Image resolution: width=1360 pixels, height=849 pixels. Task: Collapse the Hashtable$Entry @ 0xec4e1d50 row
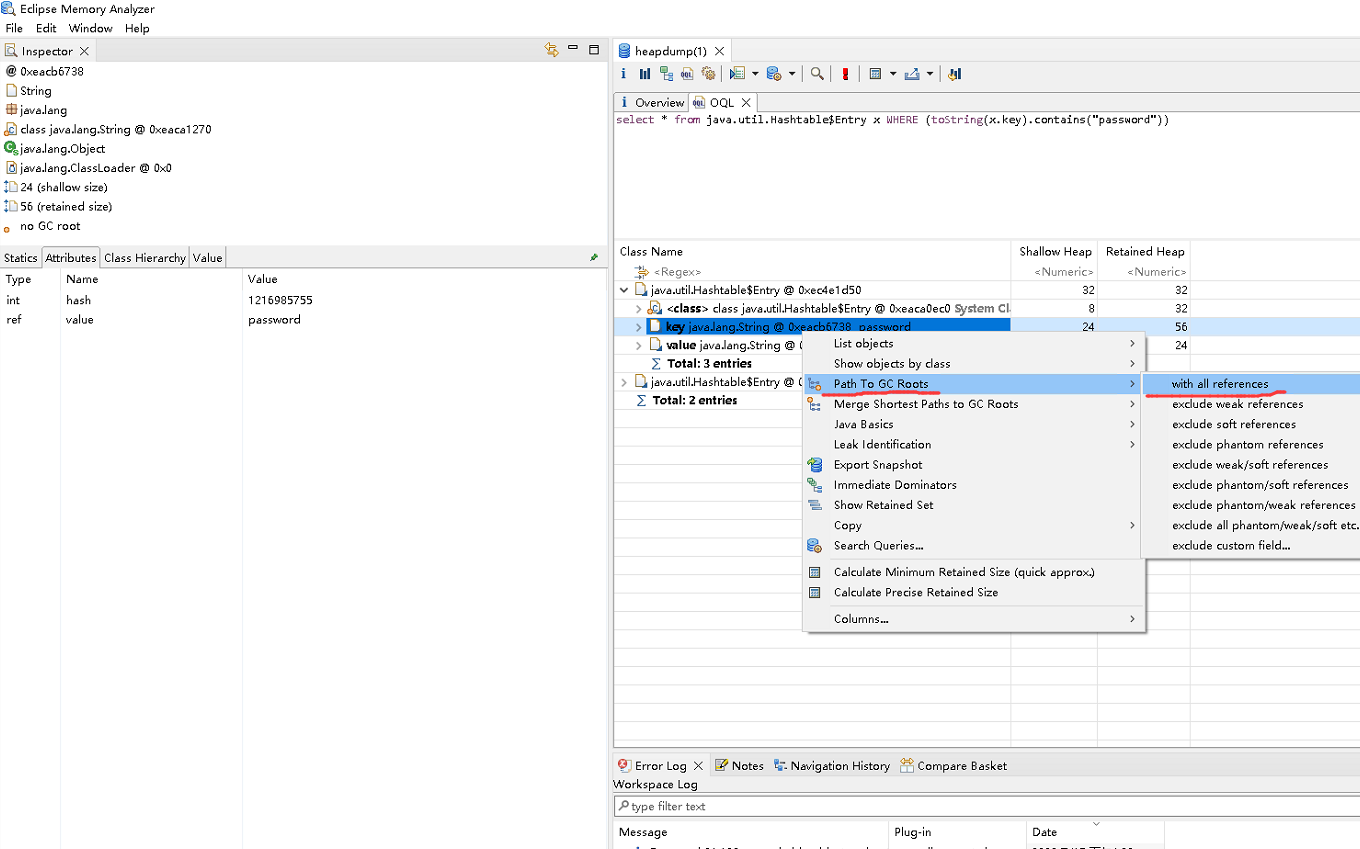(x=625, y=290)
